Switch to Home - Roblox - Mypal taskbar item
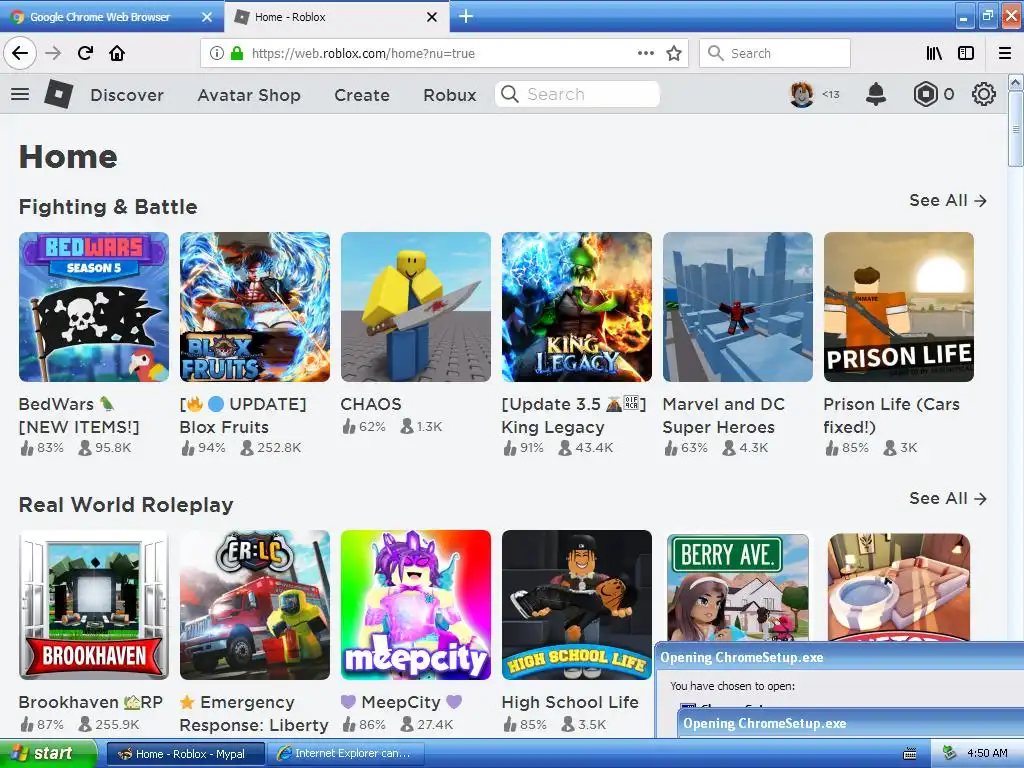Image resolution: width=1024 pixels, height=768 pixels. pos(185,754)
